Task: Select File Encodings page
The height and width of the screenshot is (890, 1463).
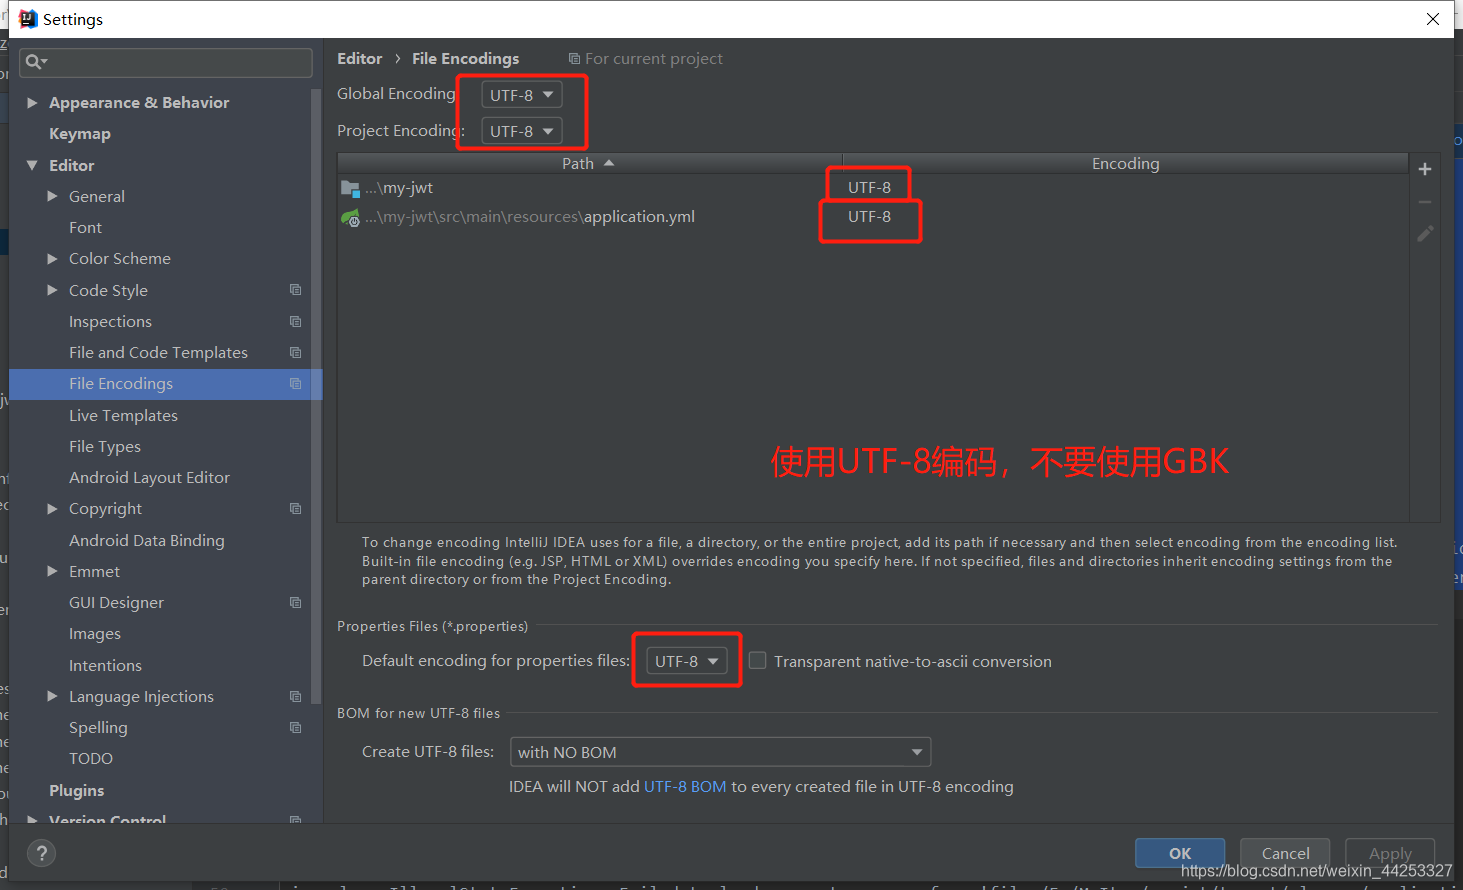Action: 166,384
